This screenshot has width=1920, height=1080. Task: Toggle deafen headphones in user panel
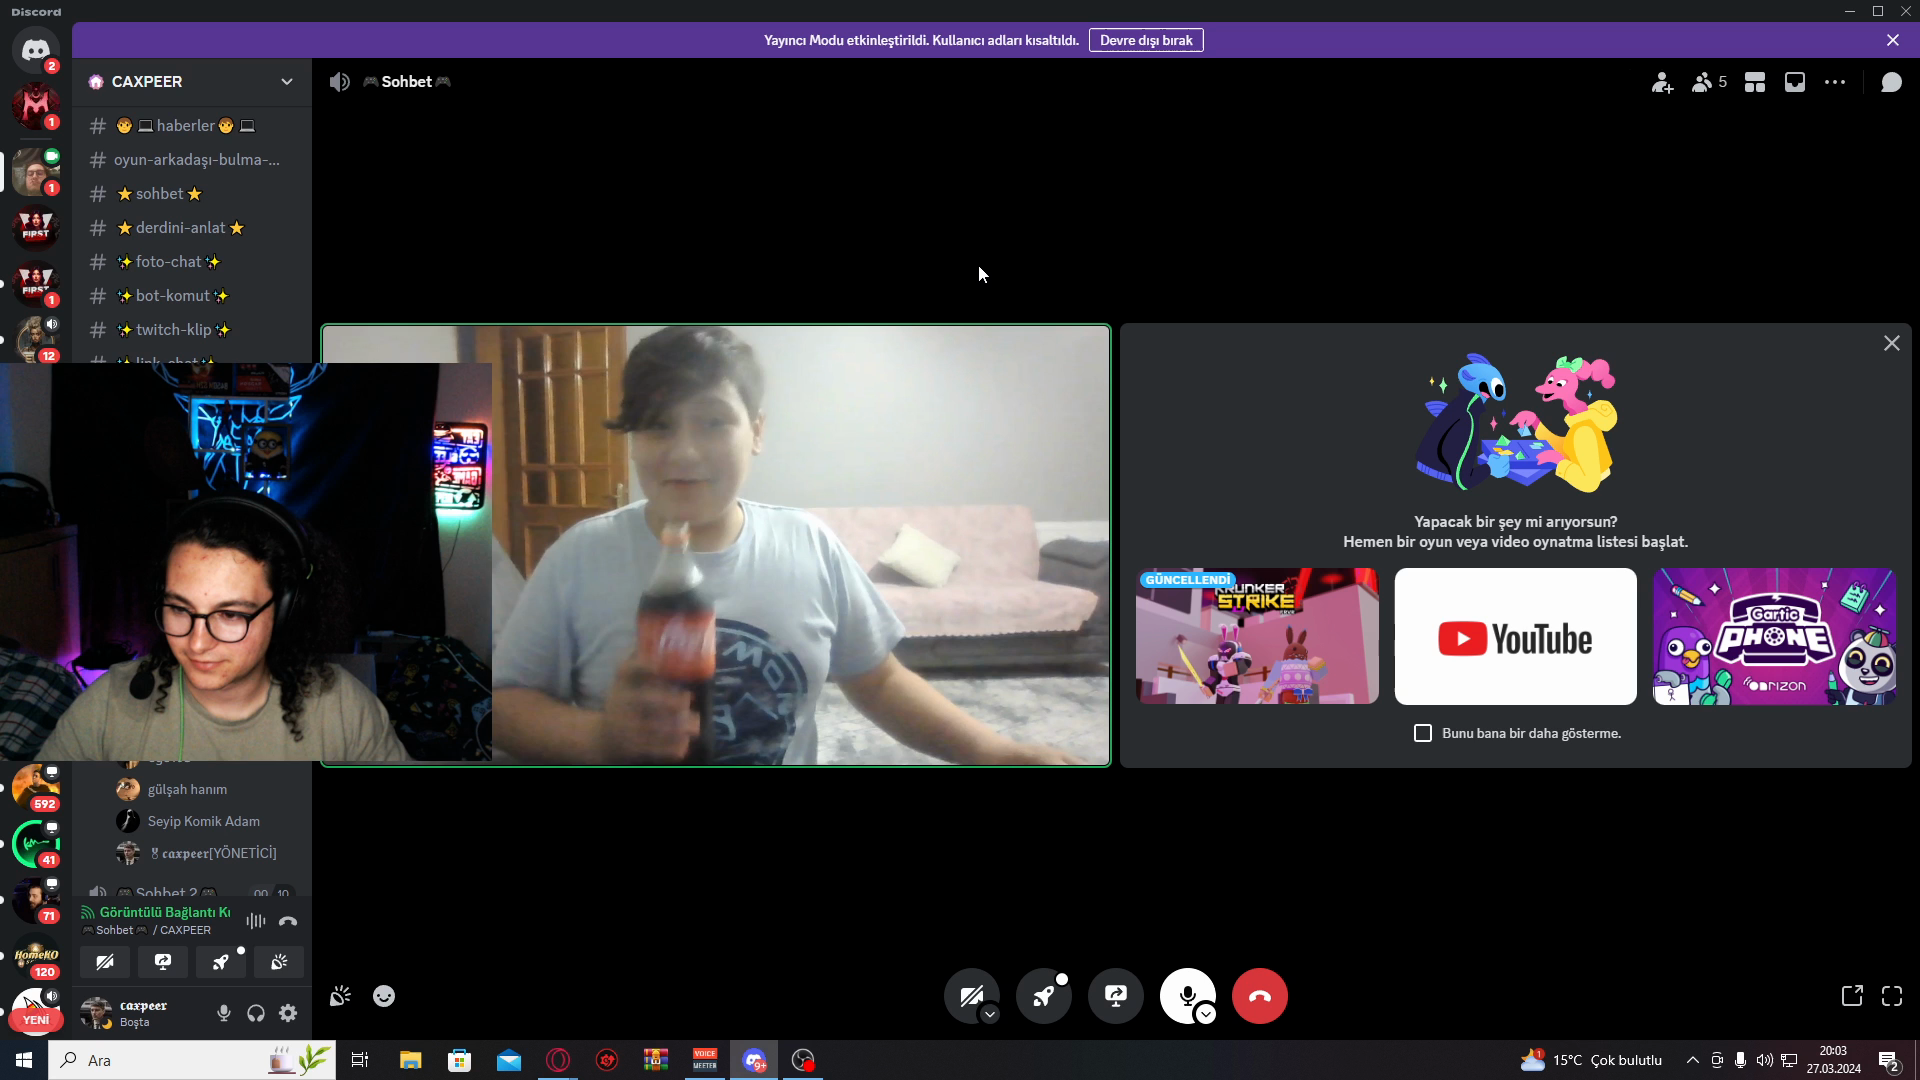(x=256, y=1013)
